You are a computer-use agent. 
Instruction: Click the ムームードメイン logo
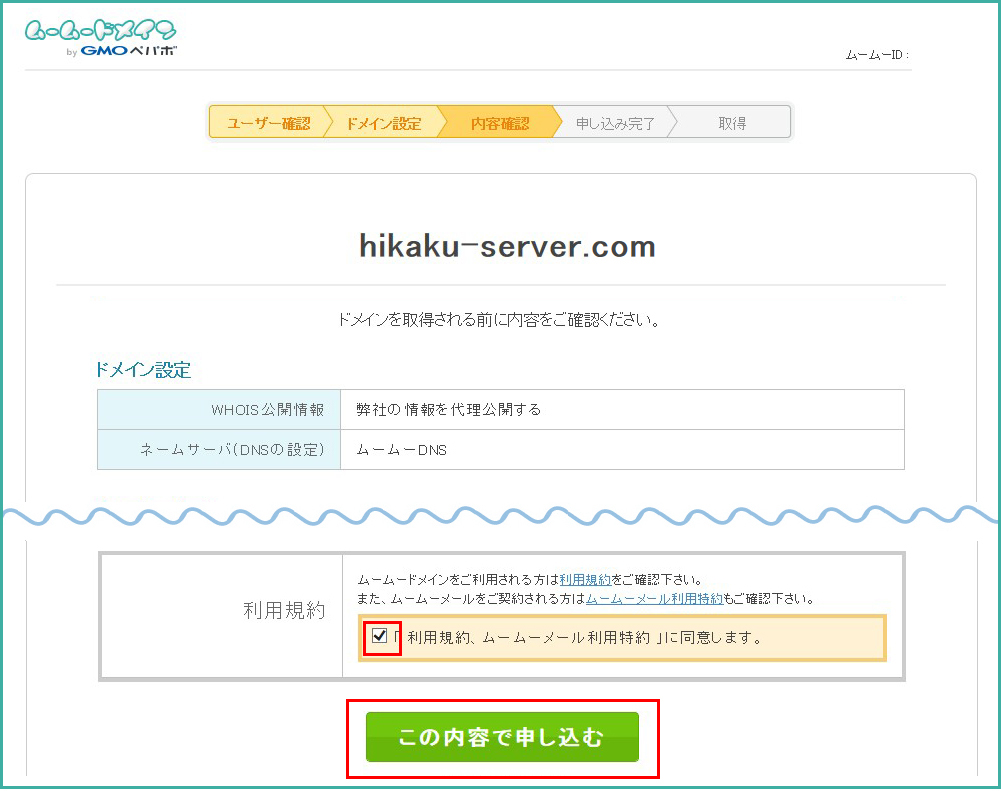click(101, 30)
